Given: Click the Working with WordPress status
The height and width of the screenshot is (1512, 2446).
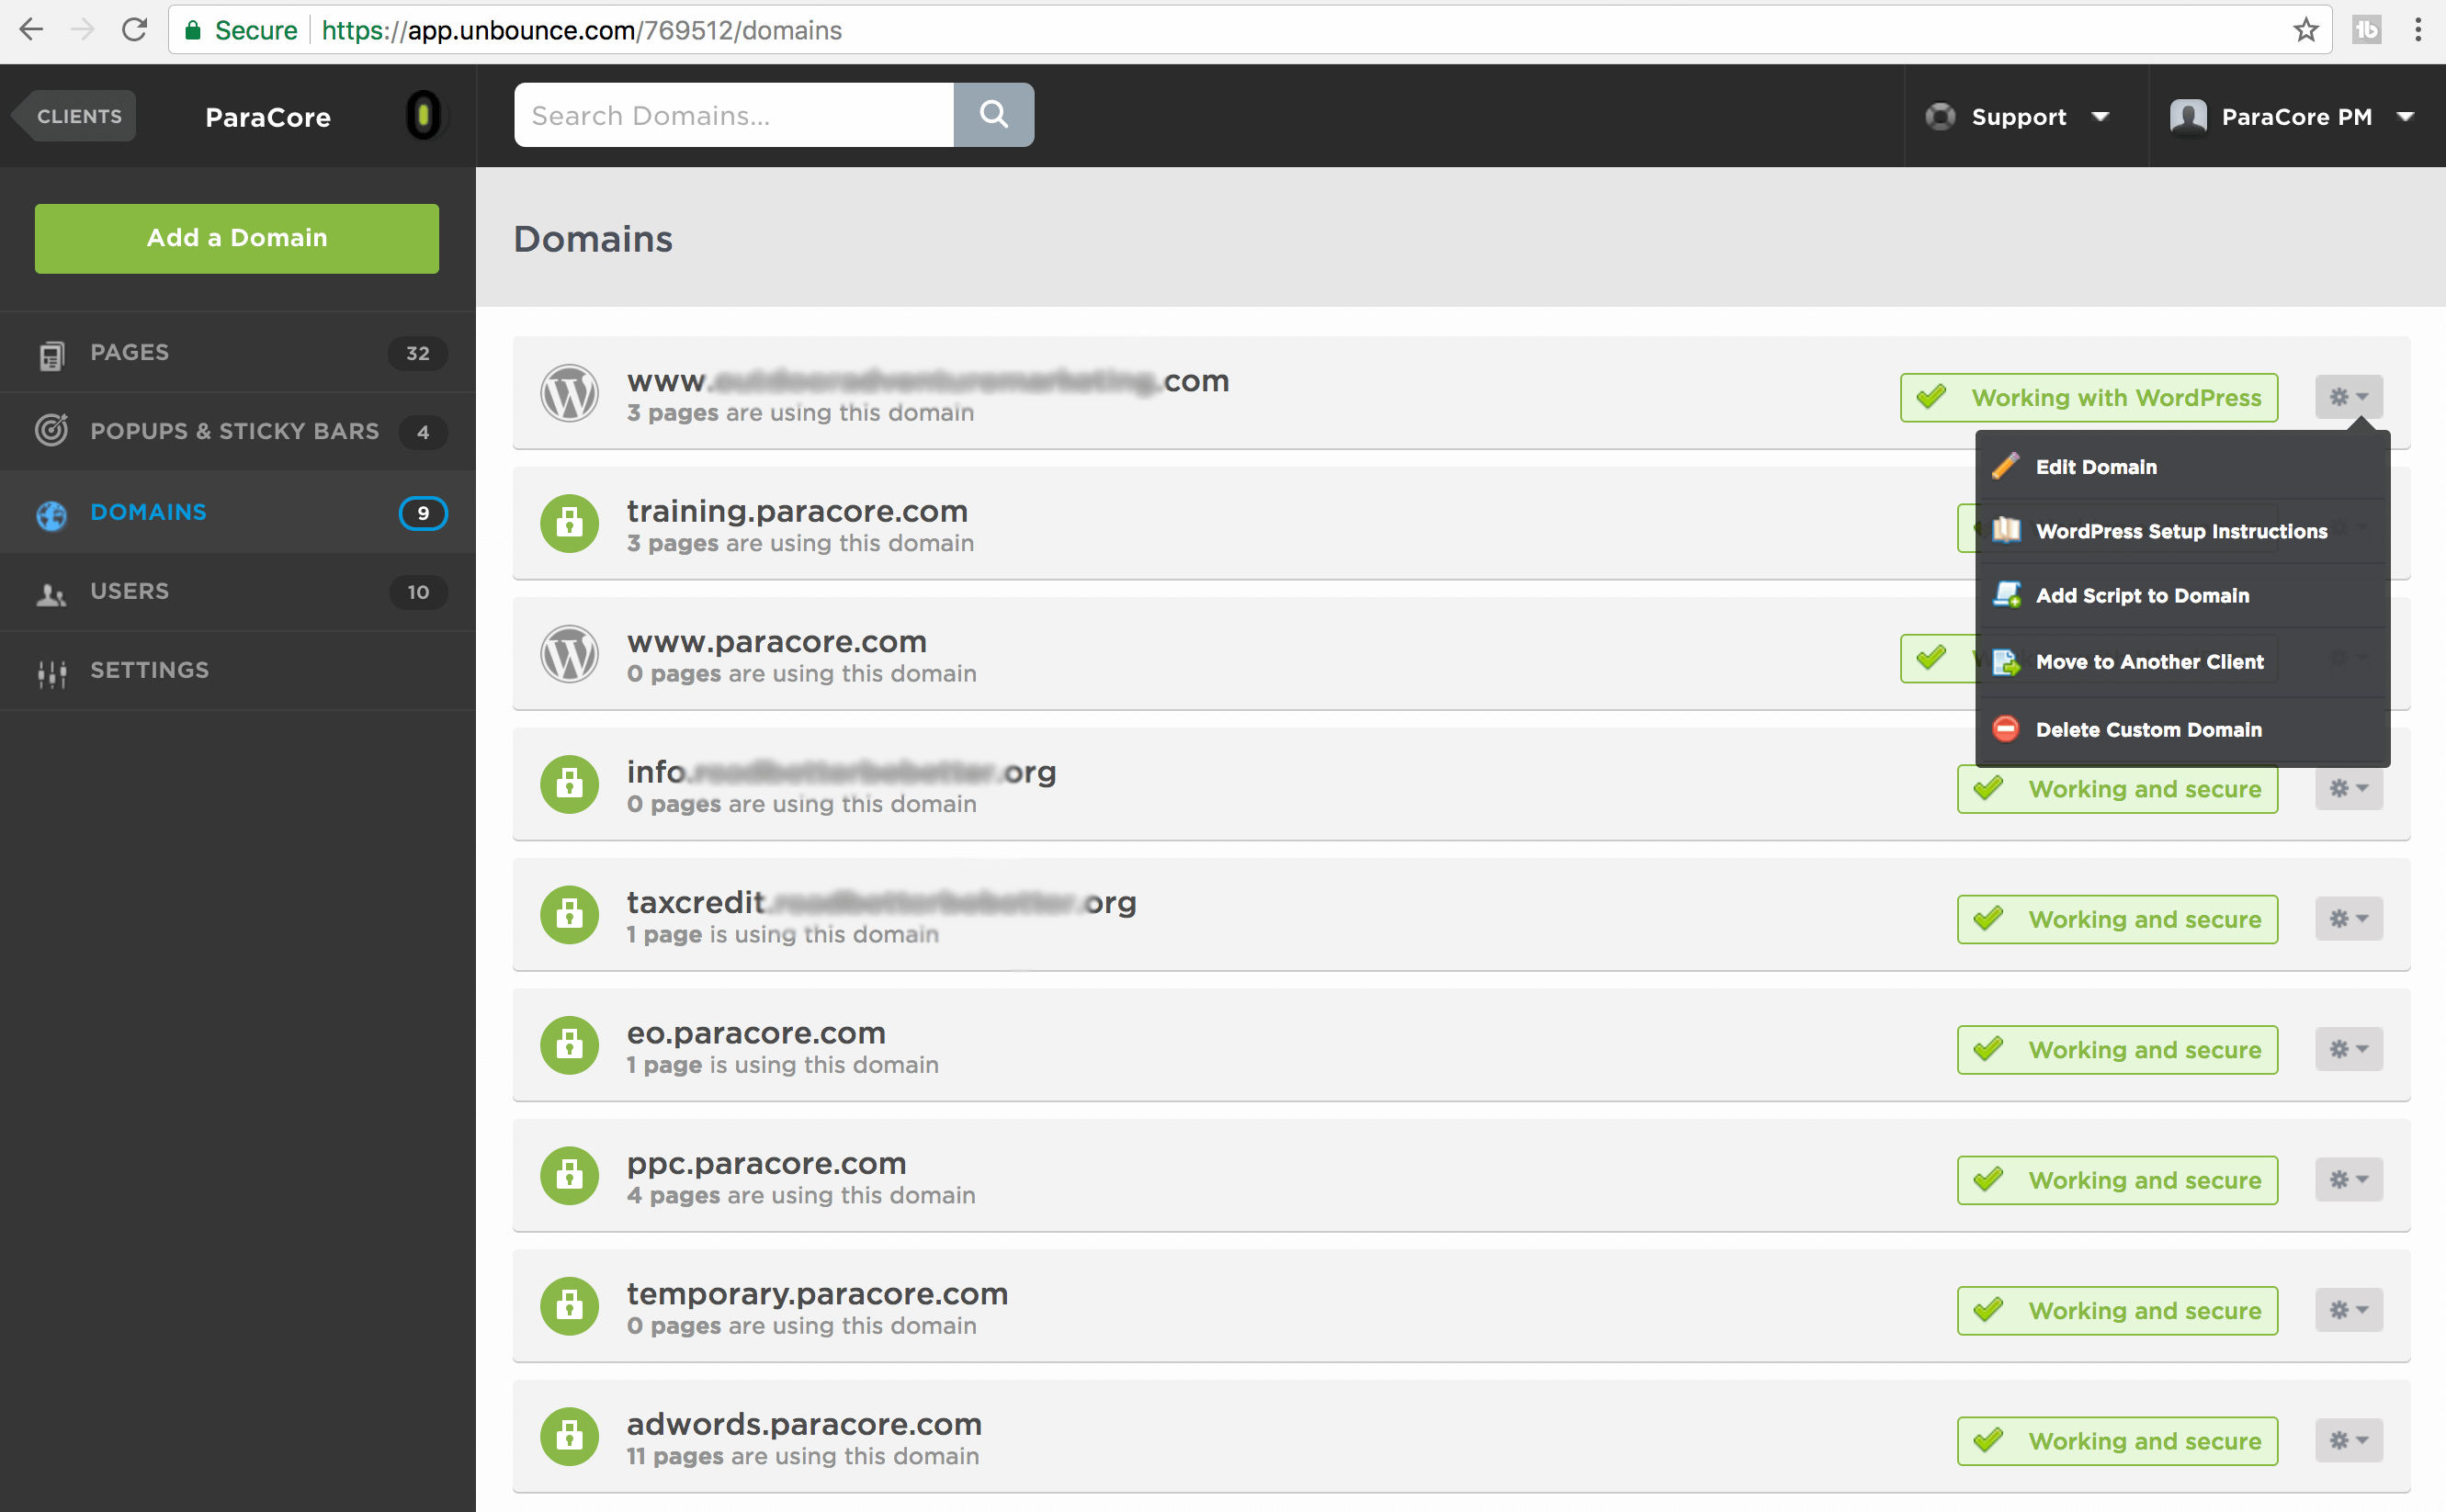Looking at the screenshot, I should click(x=2089, y=398).
